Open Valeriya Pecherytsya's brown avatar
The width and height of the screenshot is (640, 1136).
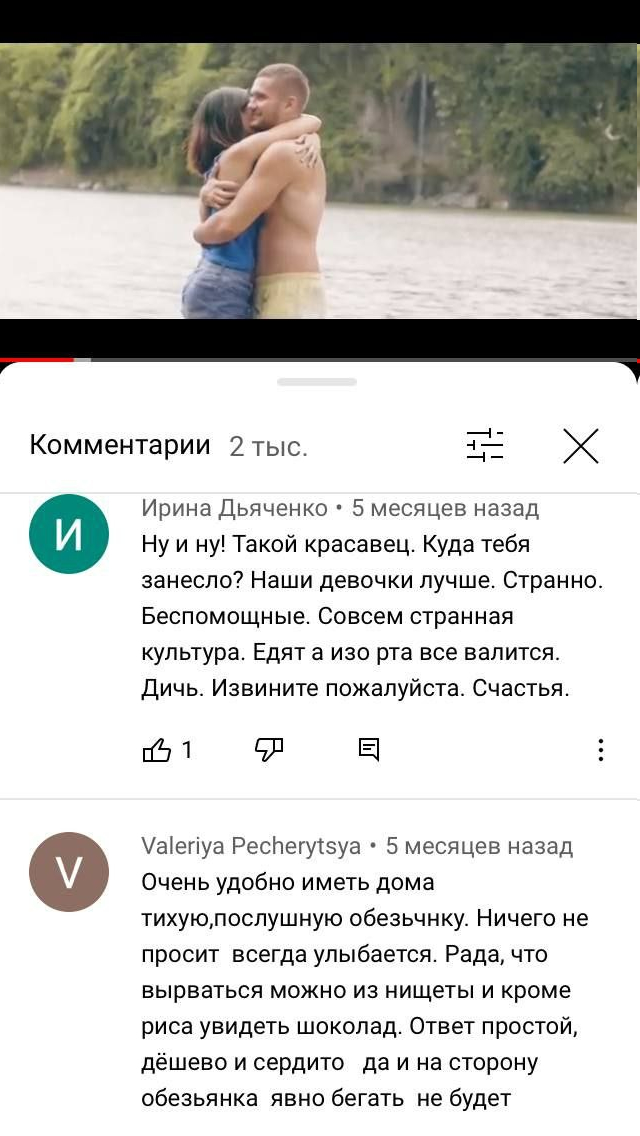[x=69, y=872]
